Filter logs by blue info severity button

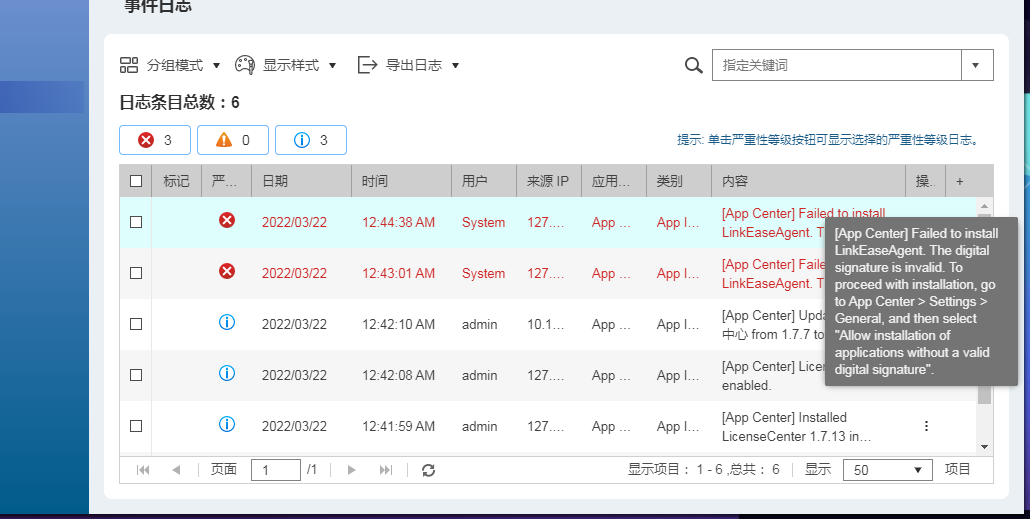tap(311, 140)
